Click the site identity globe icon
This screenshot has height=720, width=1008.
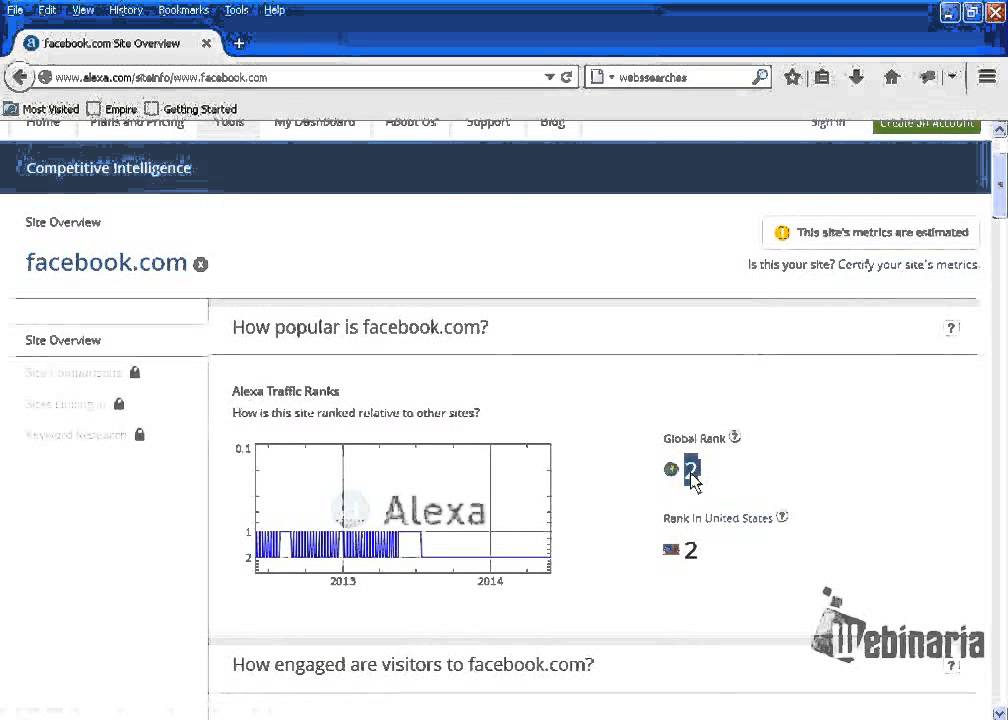pyautogui.click(x=45, y=77)
